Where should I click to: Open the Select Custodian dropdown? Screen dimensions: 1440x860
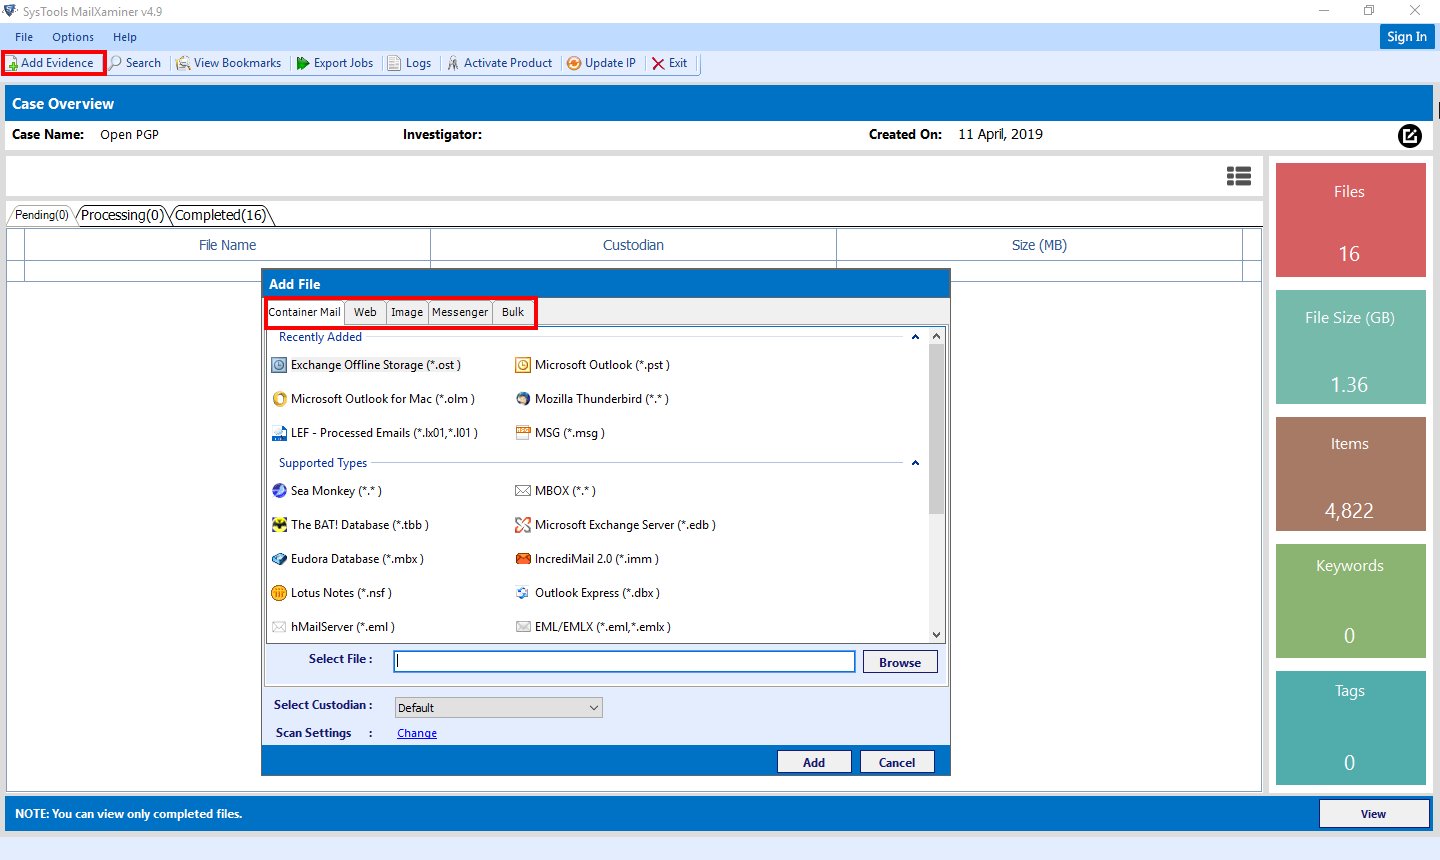(x=499, y=708)
